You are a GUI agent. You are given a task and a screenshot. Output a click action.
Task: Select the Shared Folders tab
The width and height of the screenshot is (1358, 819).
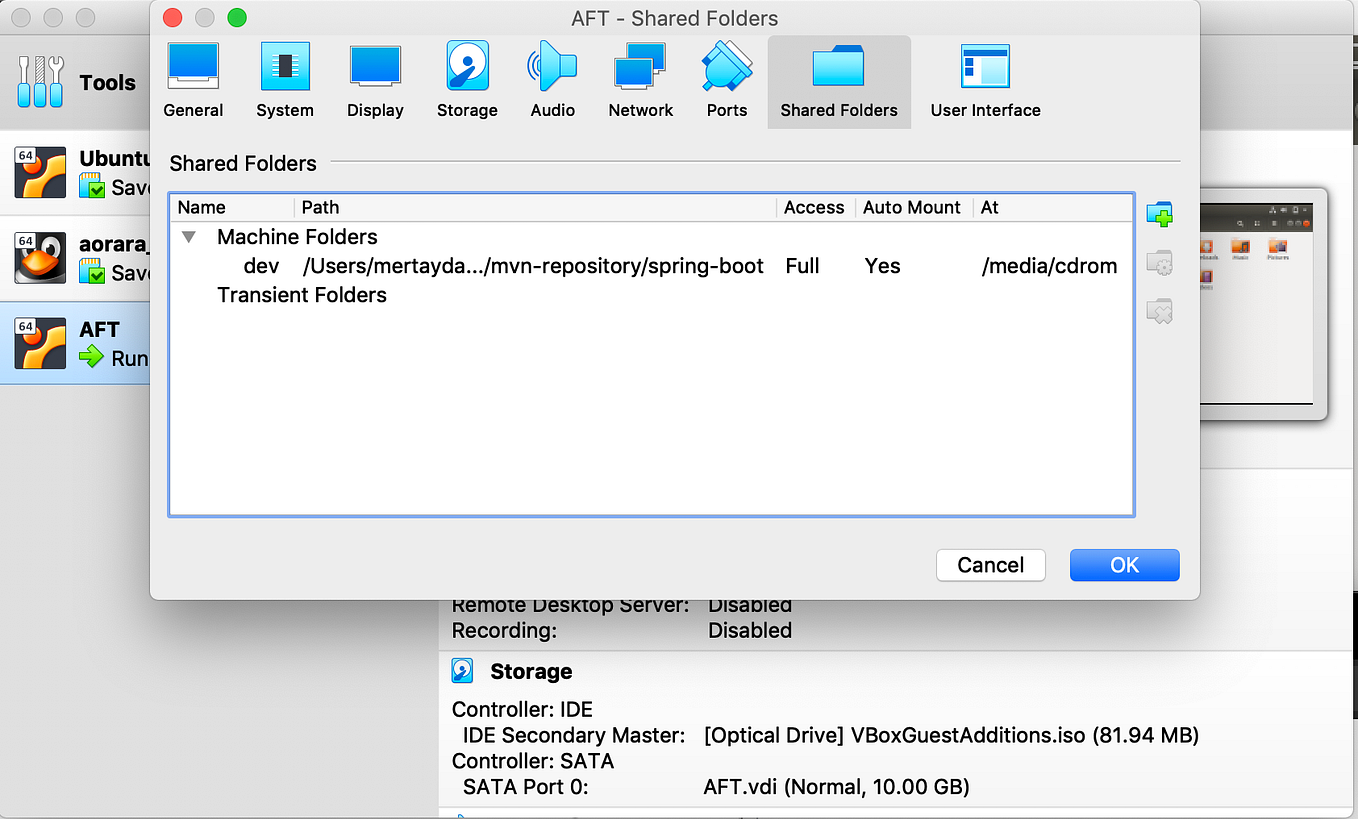[x=839, y=80]
